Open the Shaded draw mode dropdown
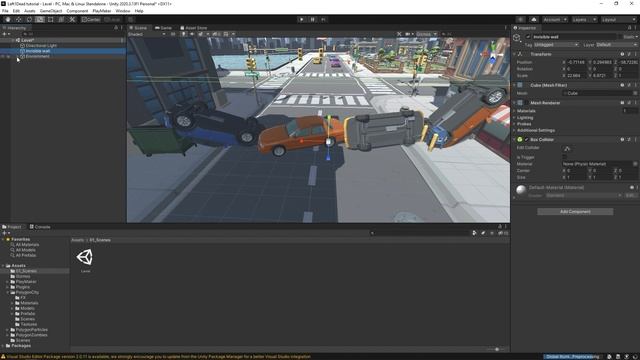640x360 pixels. pos(147,34)
